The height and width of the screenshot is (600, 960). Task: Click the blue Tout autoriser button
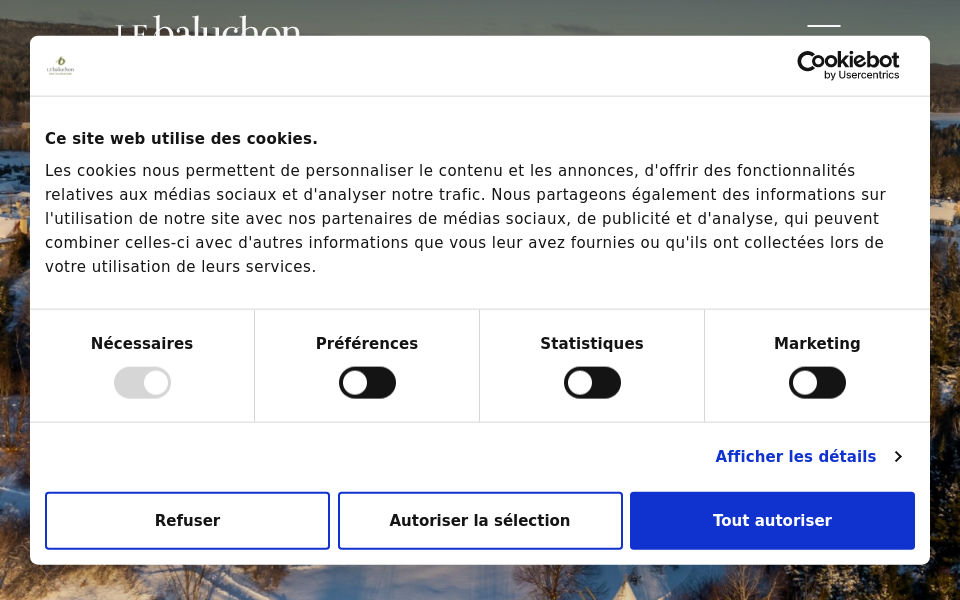click(x=772, y=520)
